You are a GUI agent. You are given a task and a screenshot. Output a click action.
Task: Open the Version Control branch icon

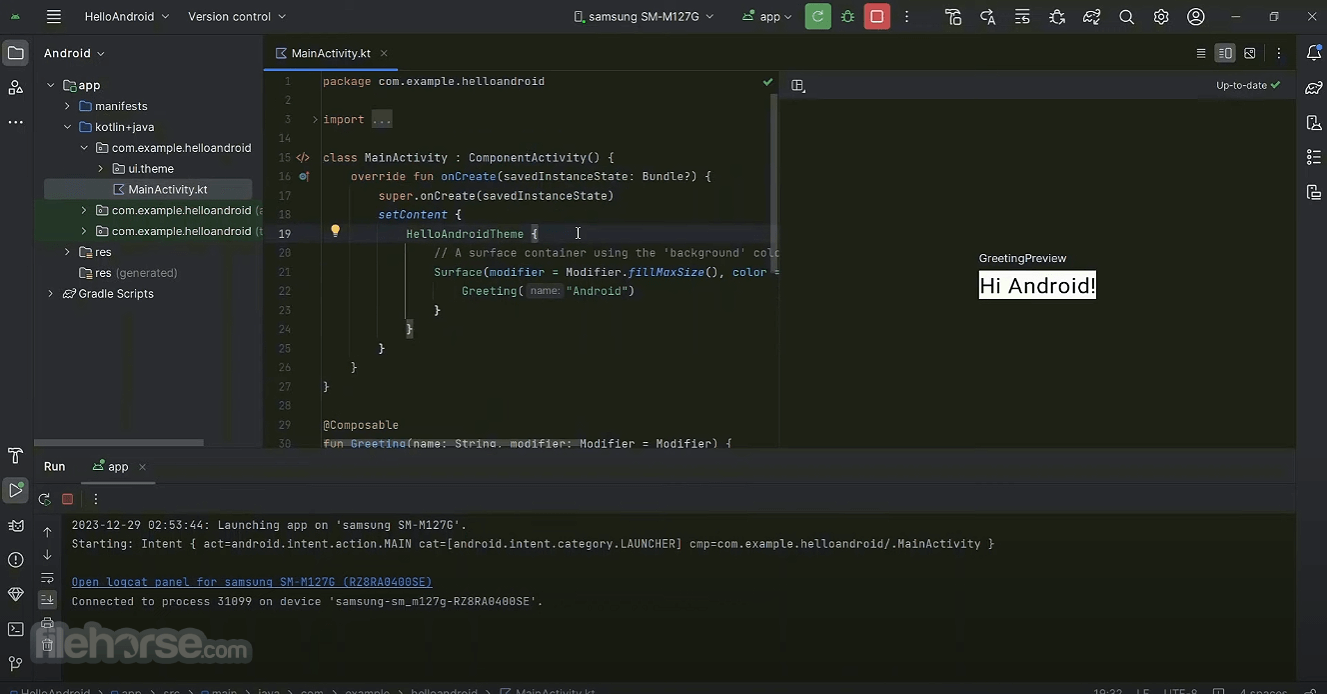(x=16, y=663)
